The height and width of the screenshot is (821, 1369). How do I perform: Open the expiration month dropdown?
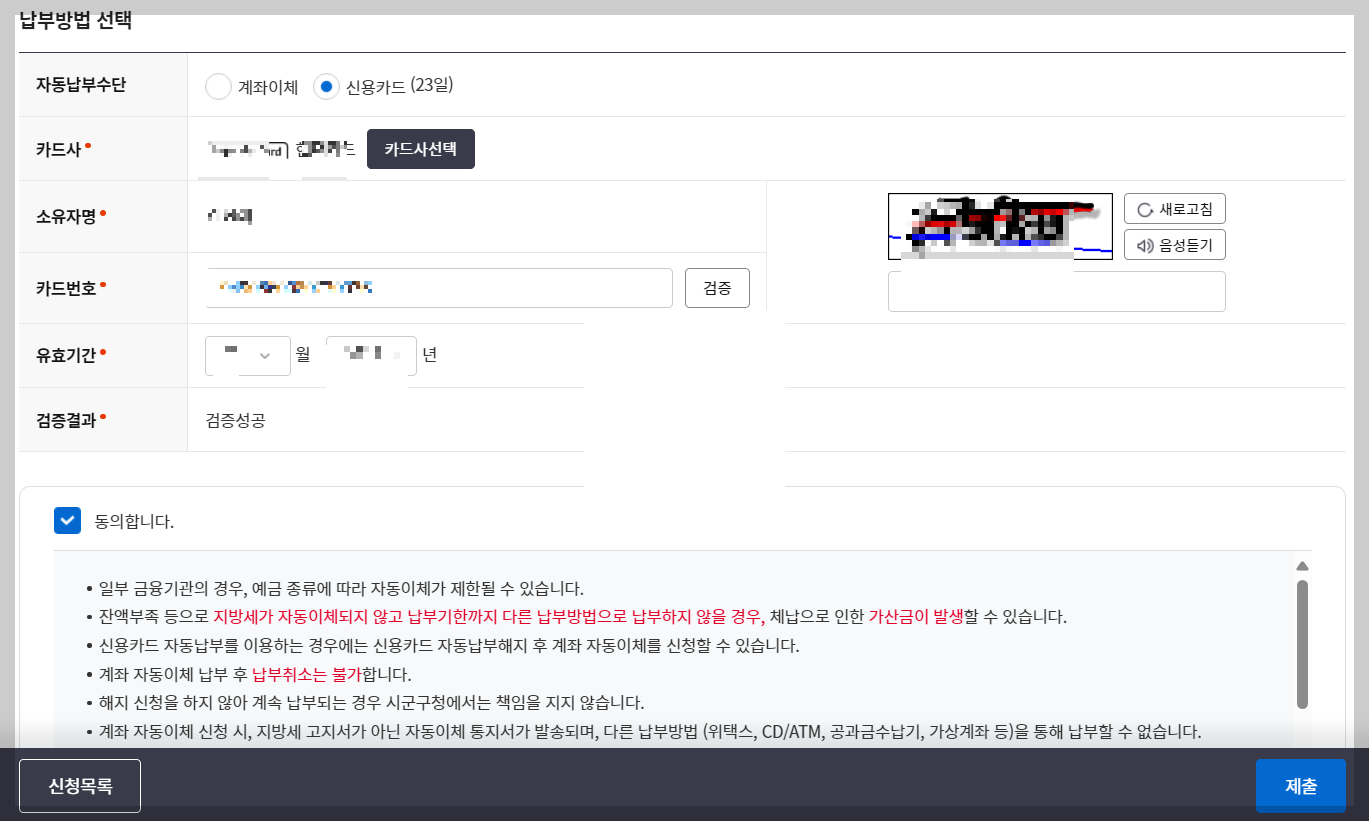tap(247, 355)
